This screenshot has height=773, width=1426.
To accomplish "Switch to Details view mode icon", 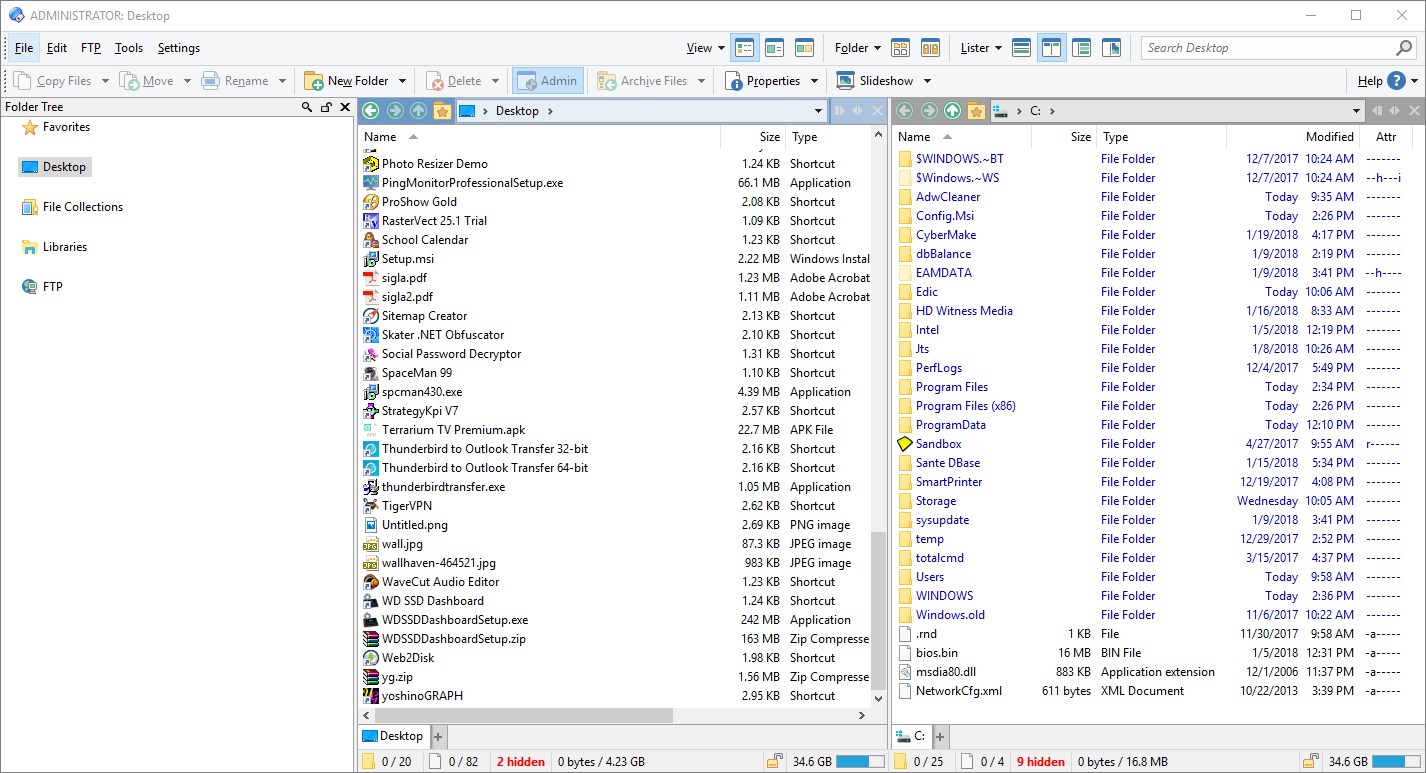I will tap(745, 48).
